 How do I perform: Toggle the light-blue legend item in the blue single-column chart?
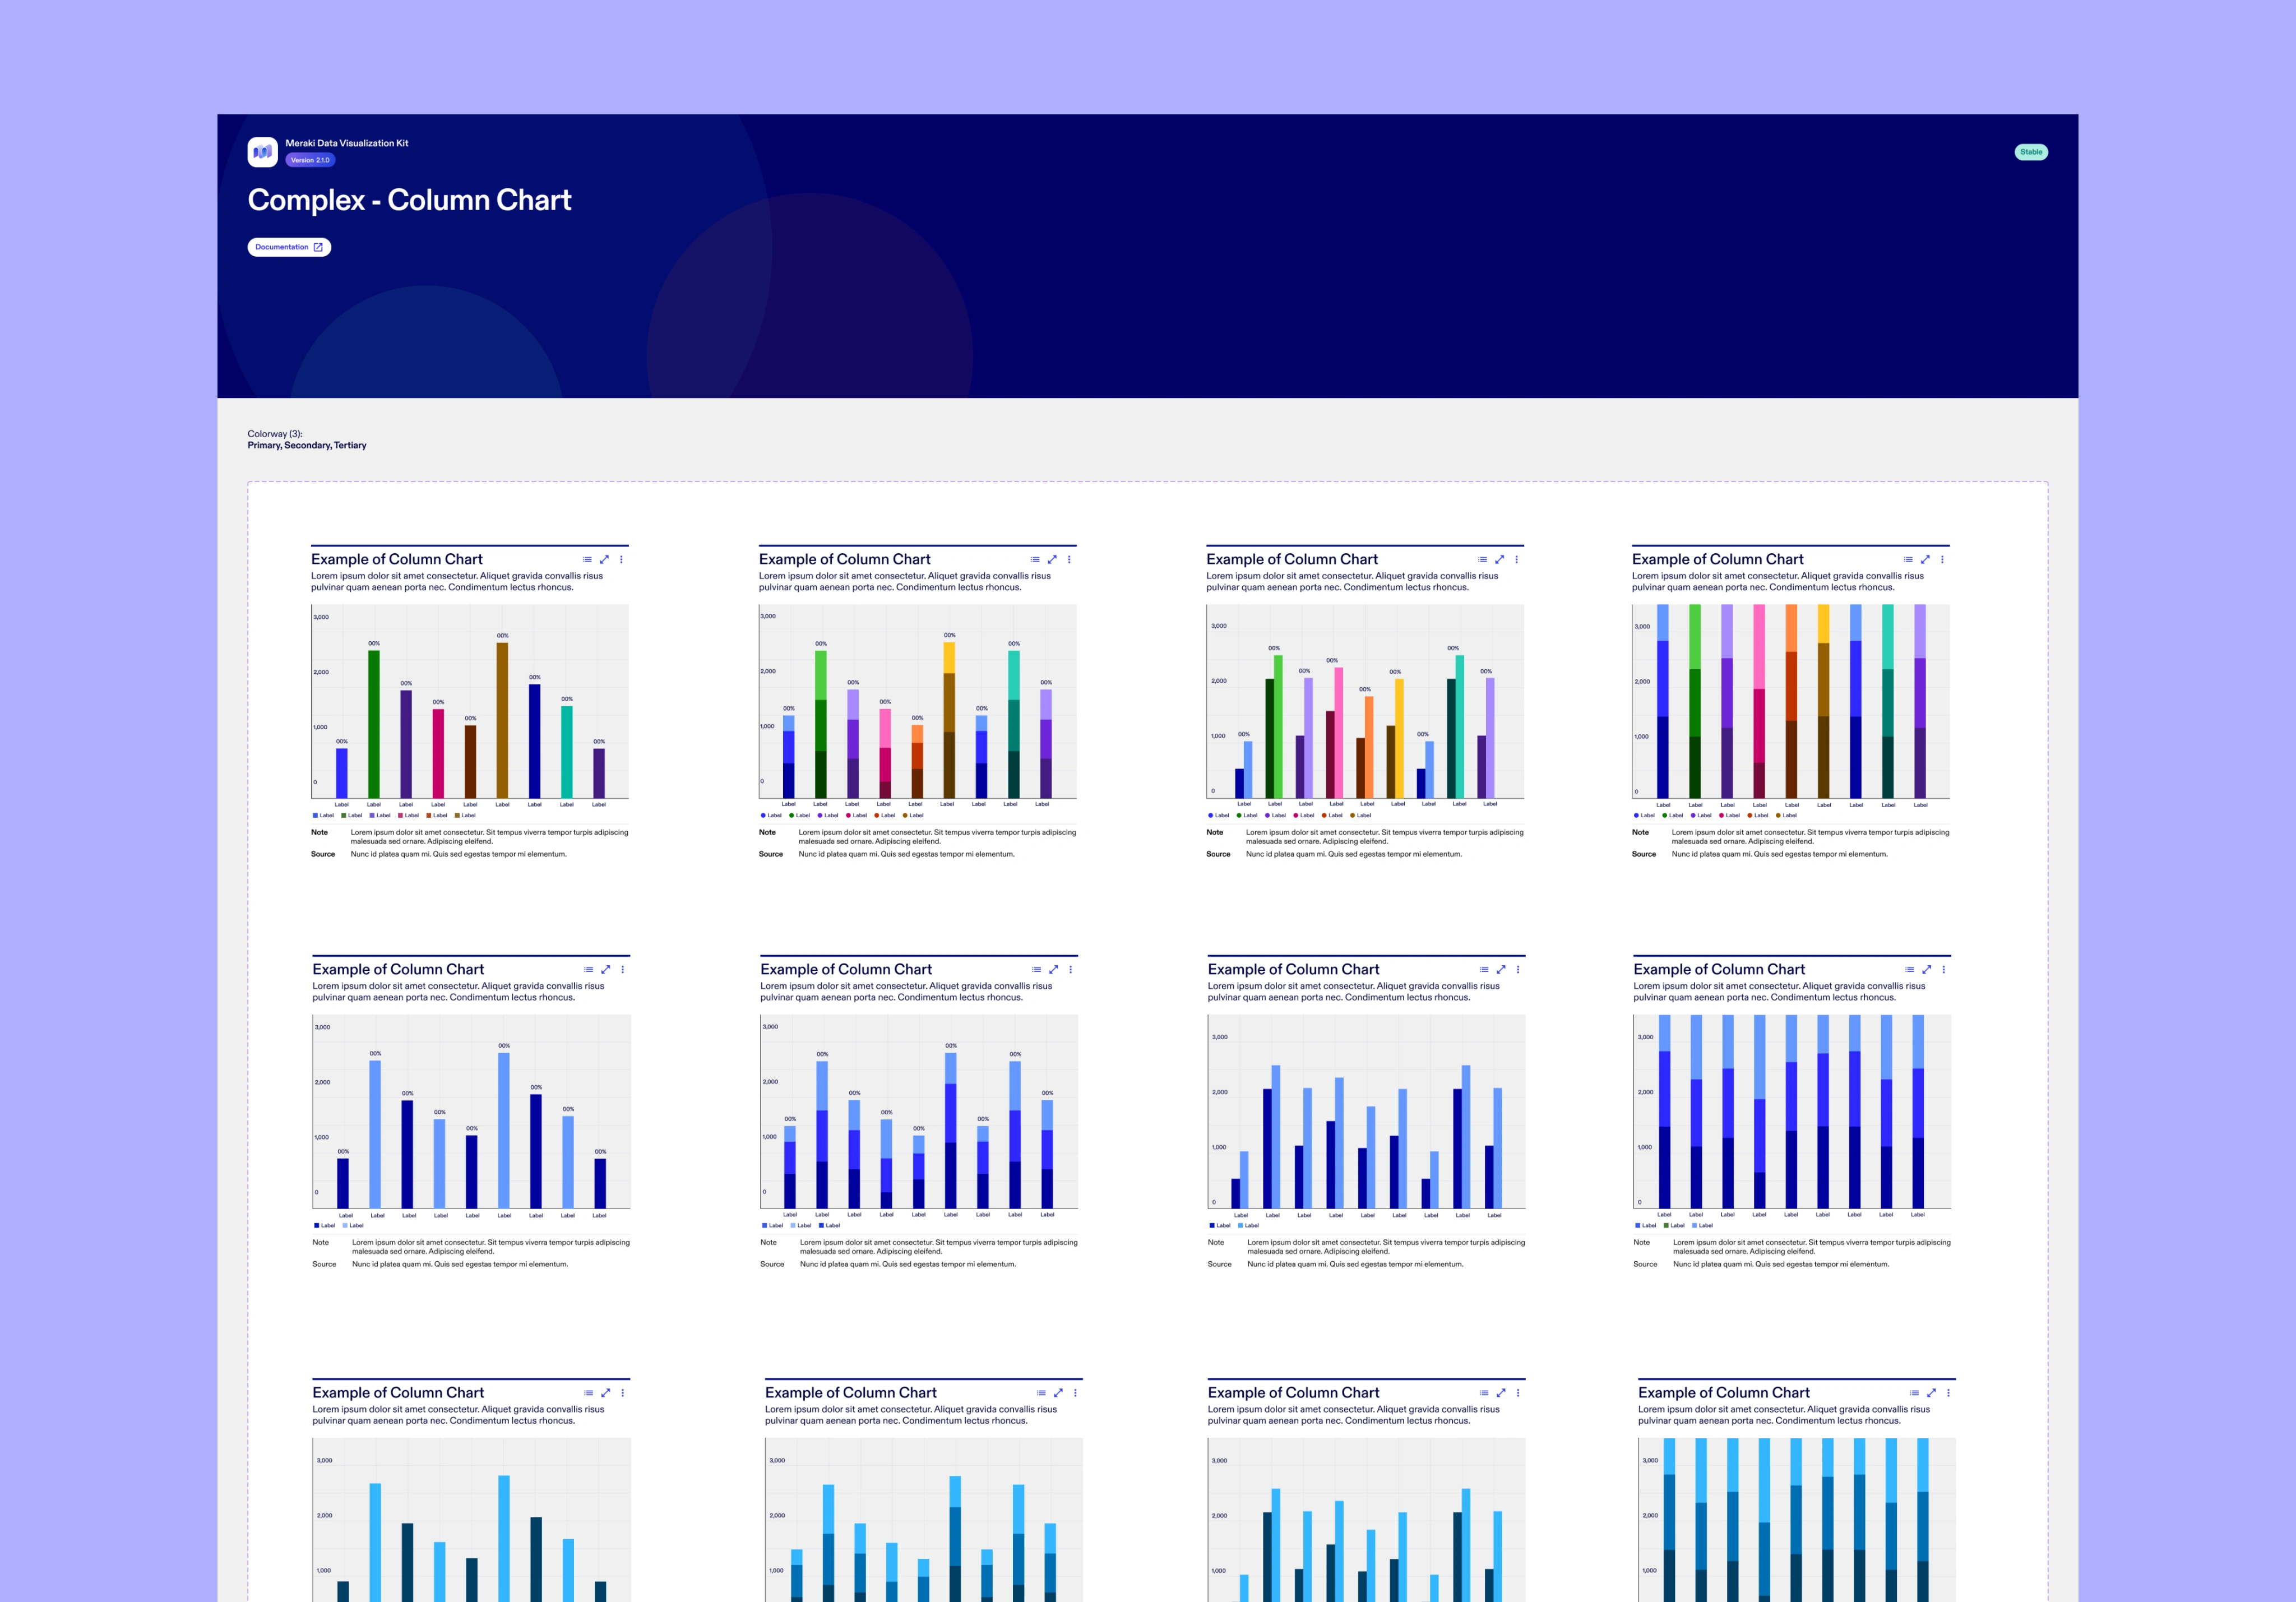[346, 1226]
